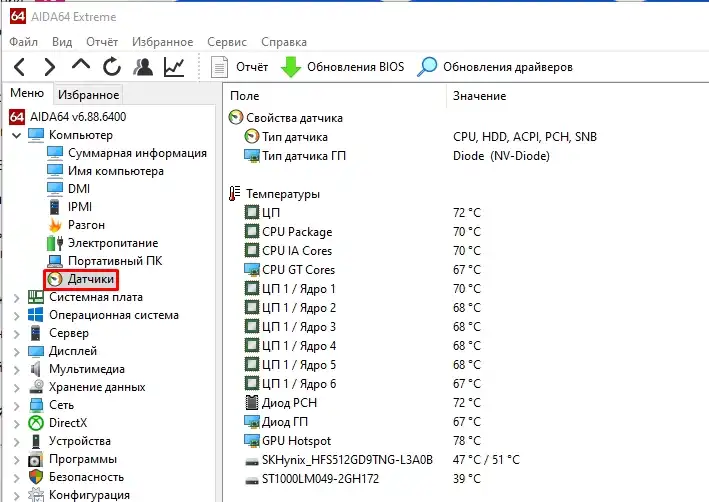Expand the Операционная система node
Viewport: 709px width, 502px height.
[x=17, y=316]
